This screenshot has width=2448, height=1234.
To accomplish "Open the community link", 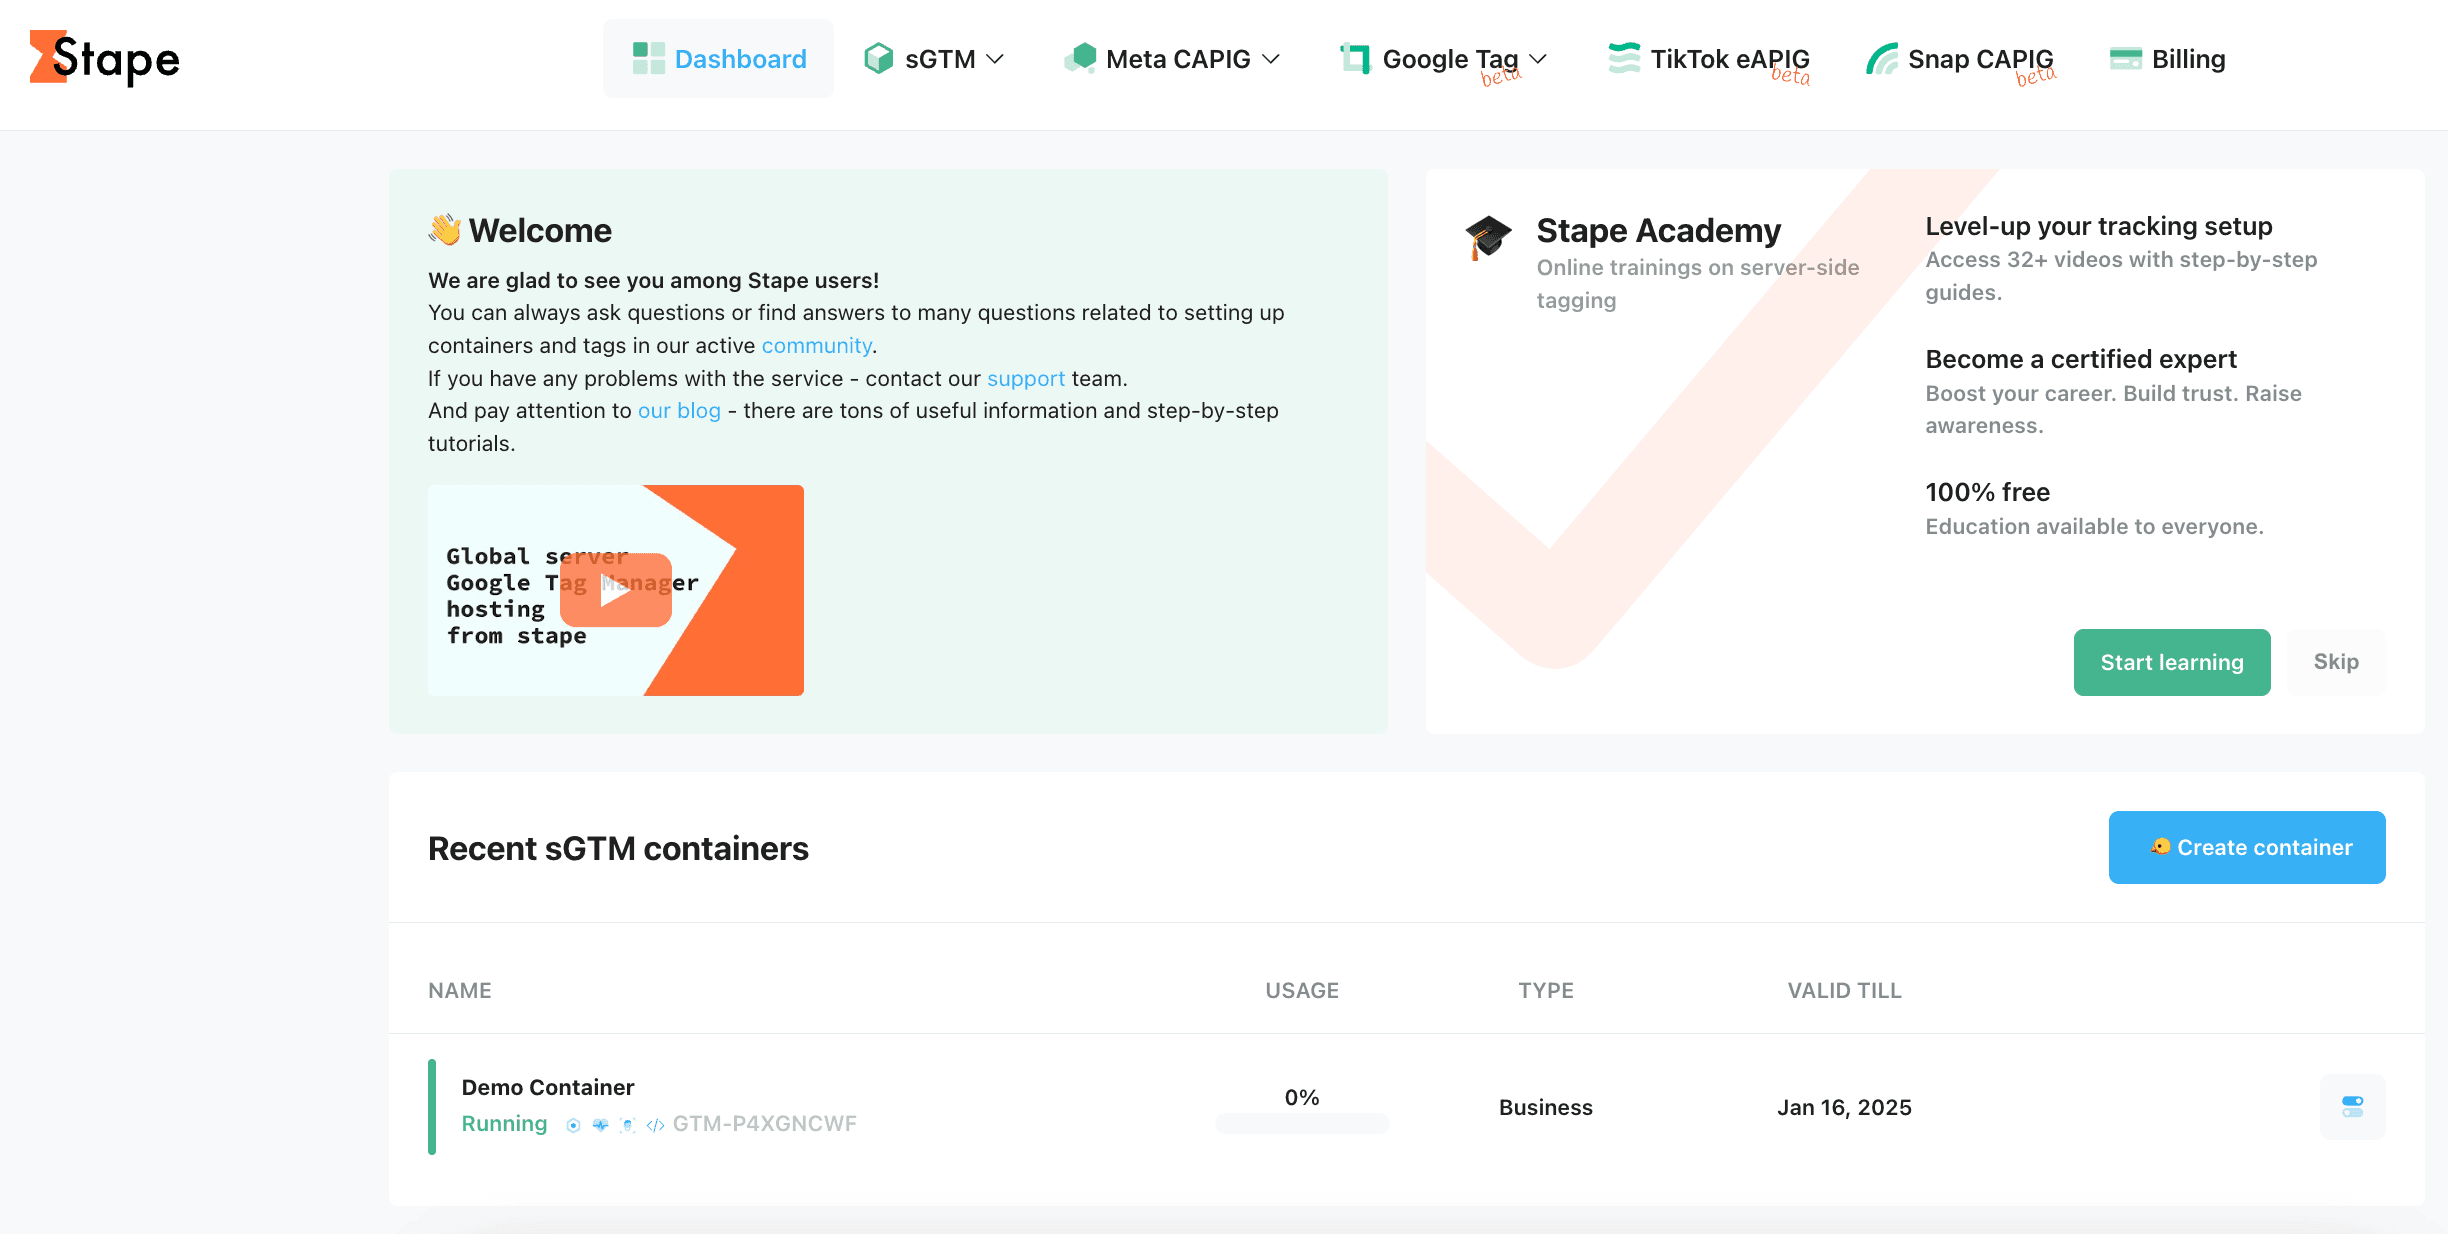I will 816,345.
